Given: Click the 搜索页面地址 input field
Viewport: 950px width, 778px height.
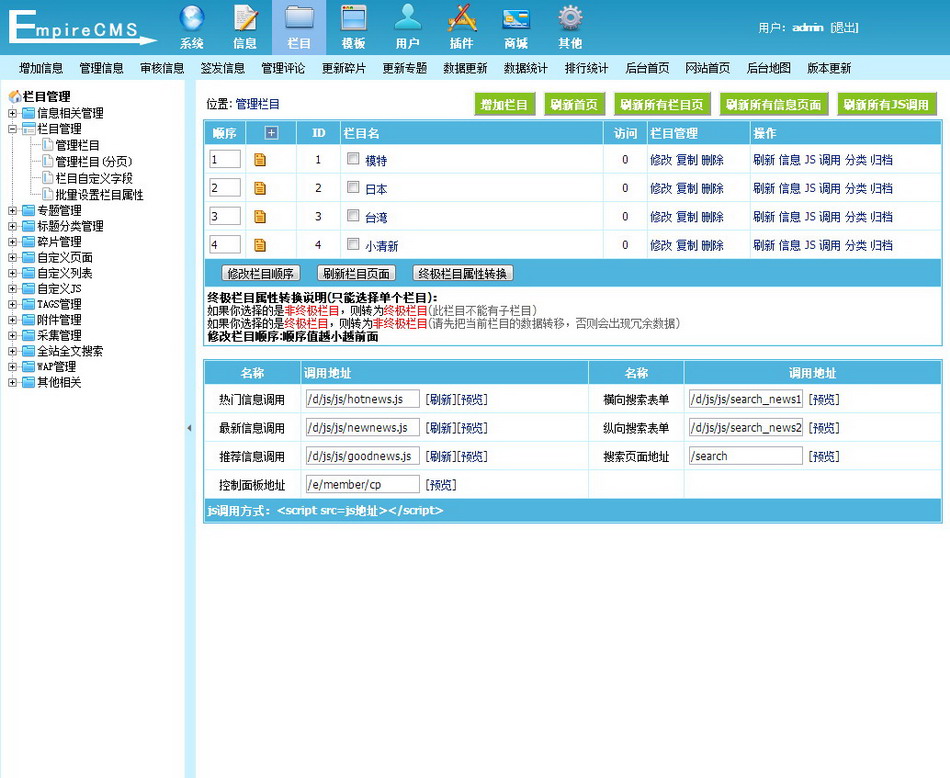Looking at the screenshot, I should [745, 456].
